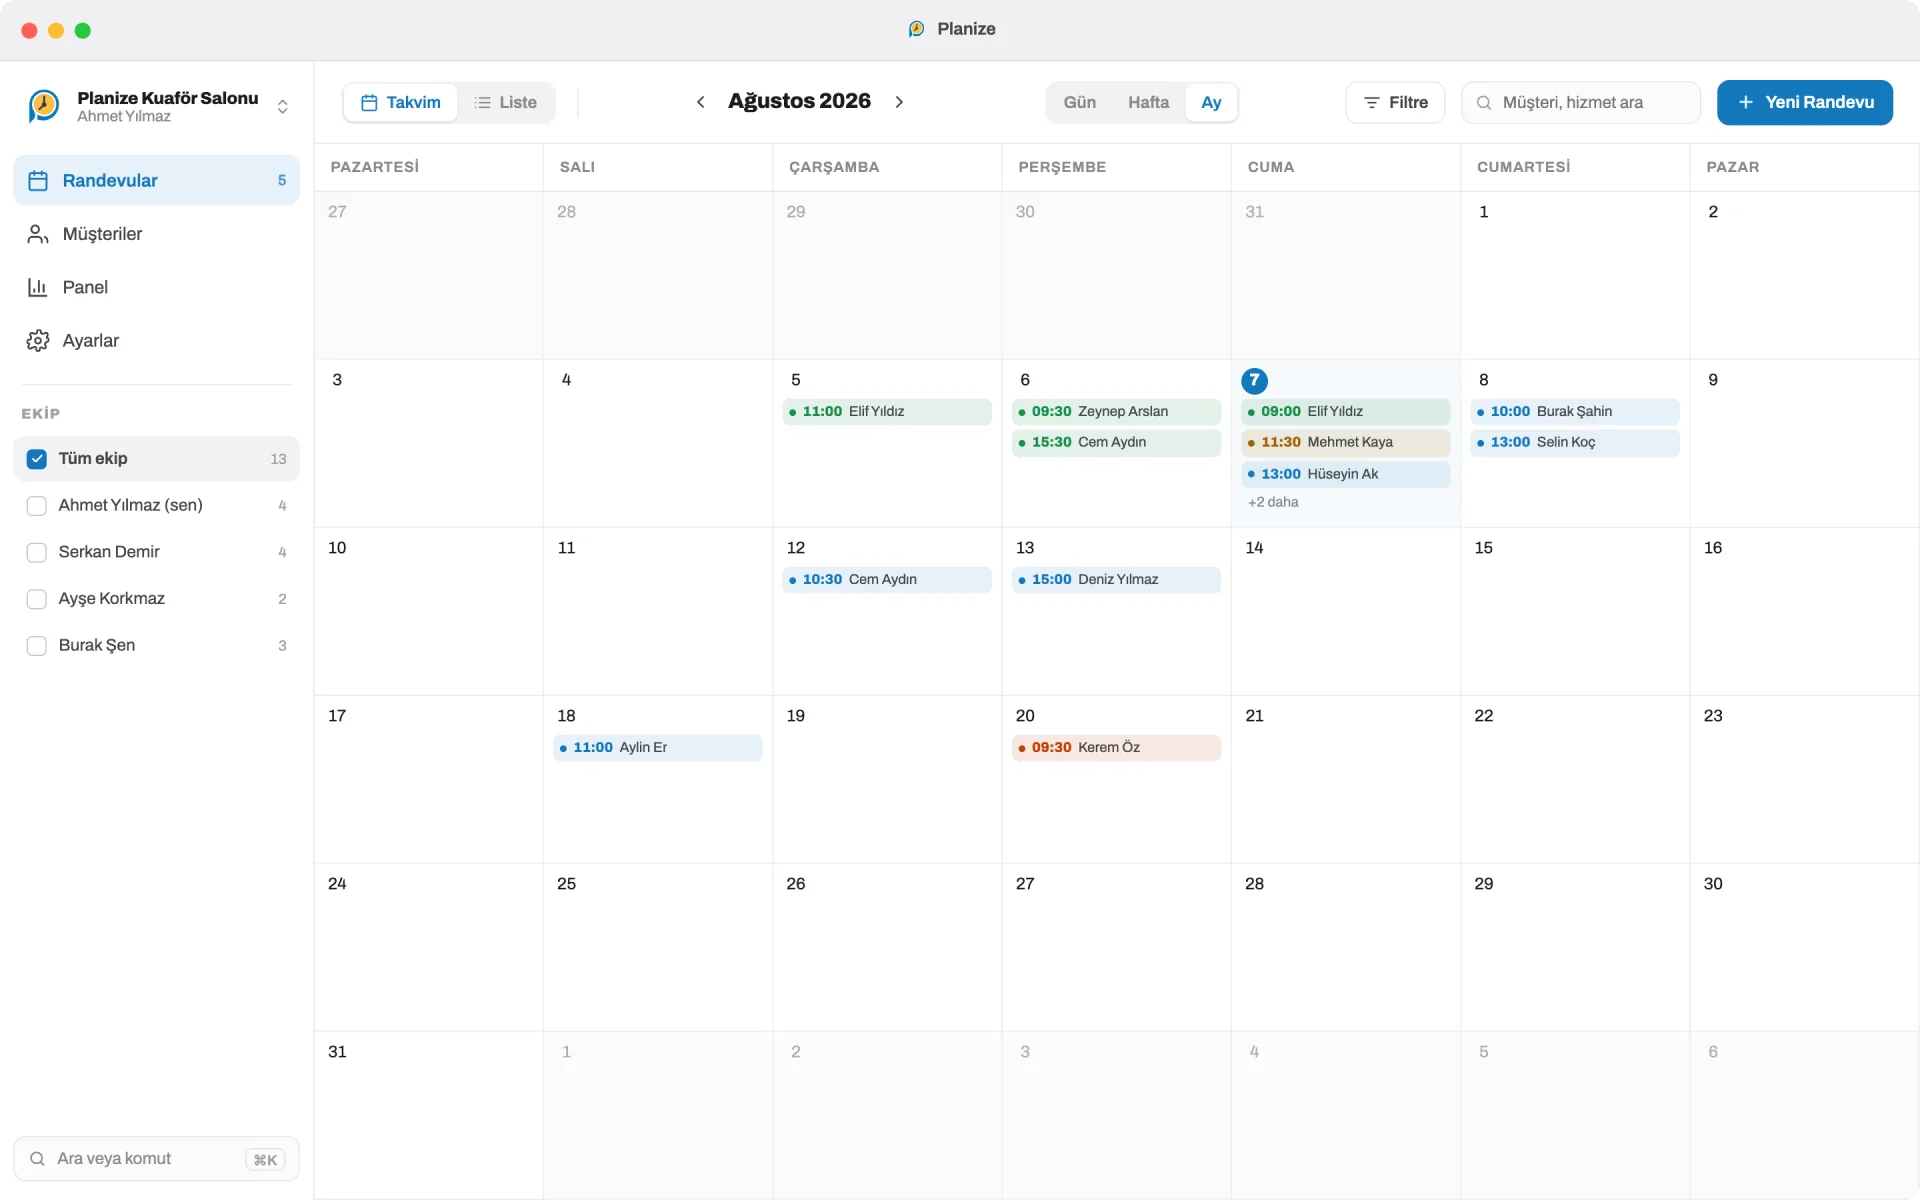Click the search magnifier in Müşteri search field
This screenshot has width=1920, height=1200.
click(1484, 103)
